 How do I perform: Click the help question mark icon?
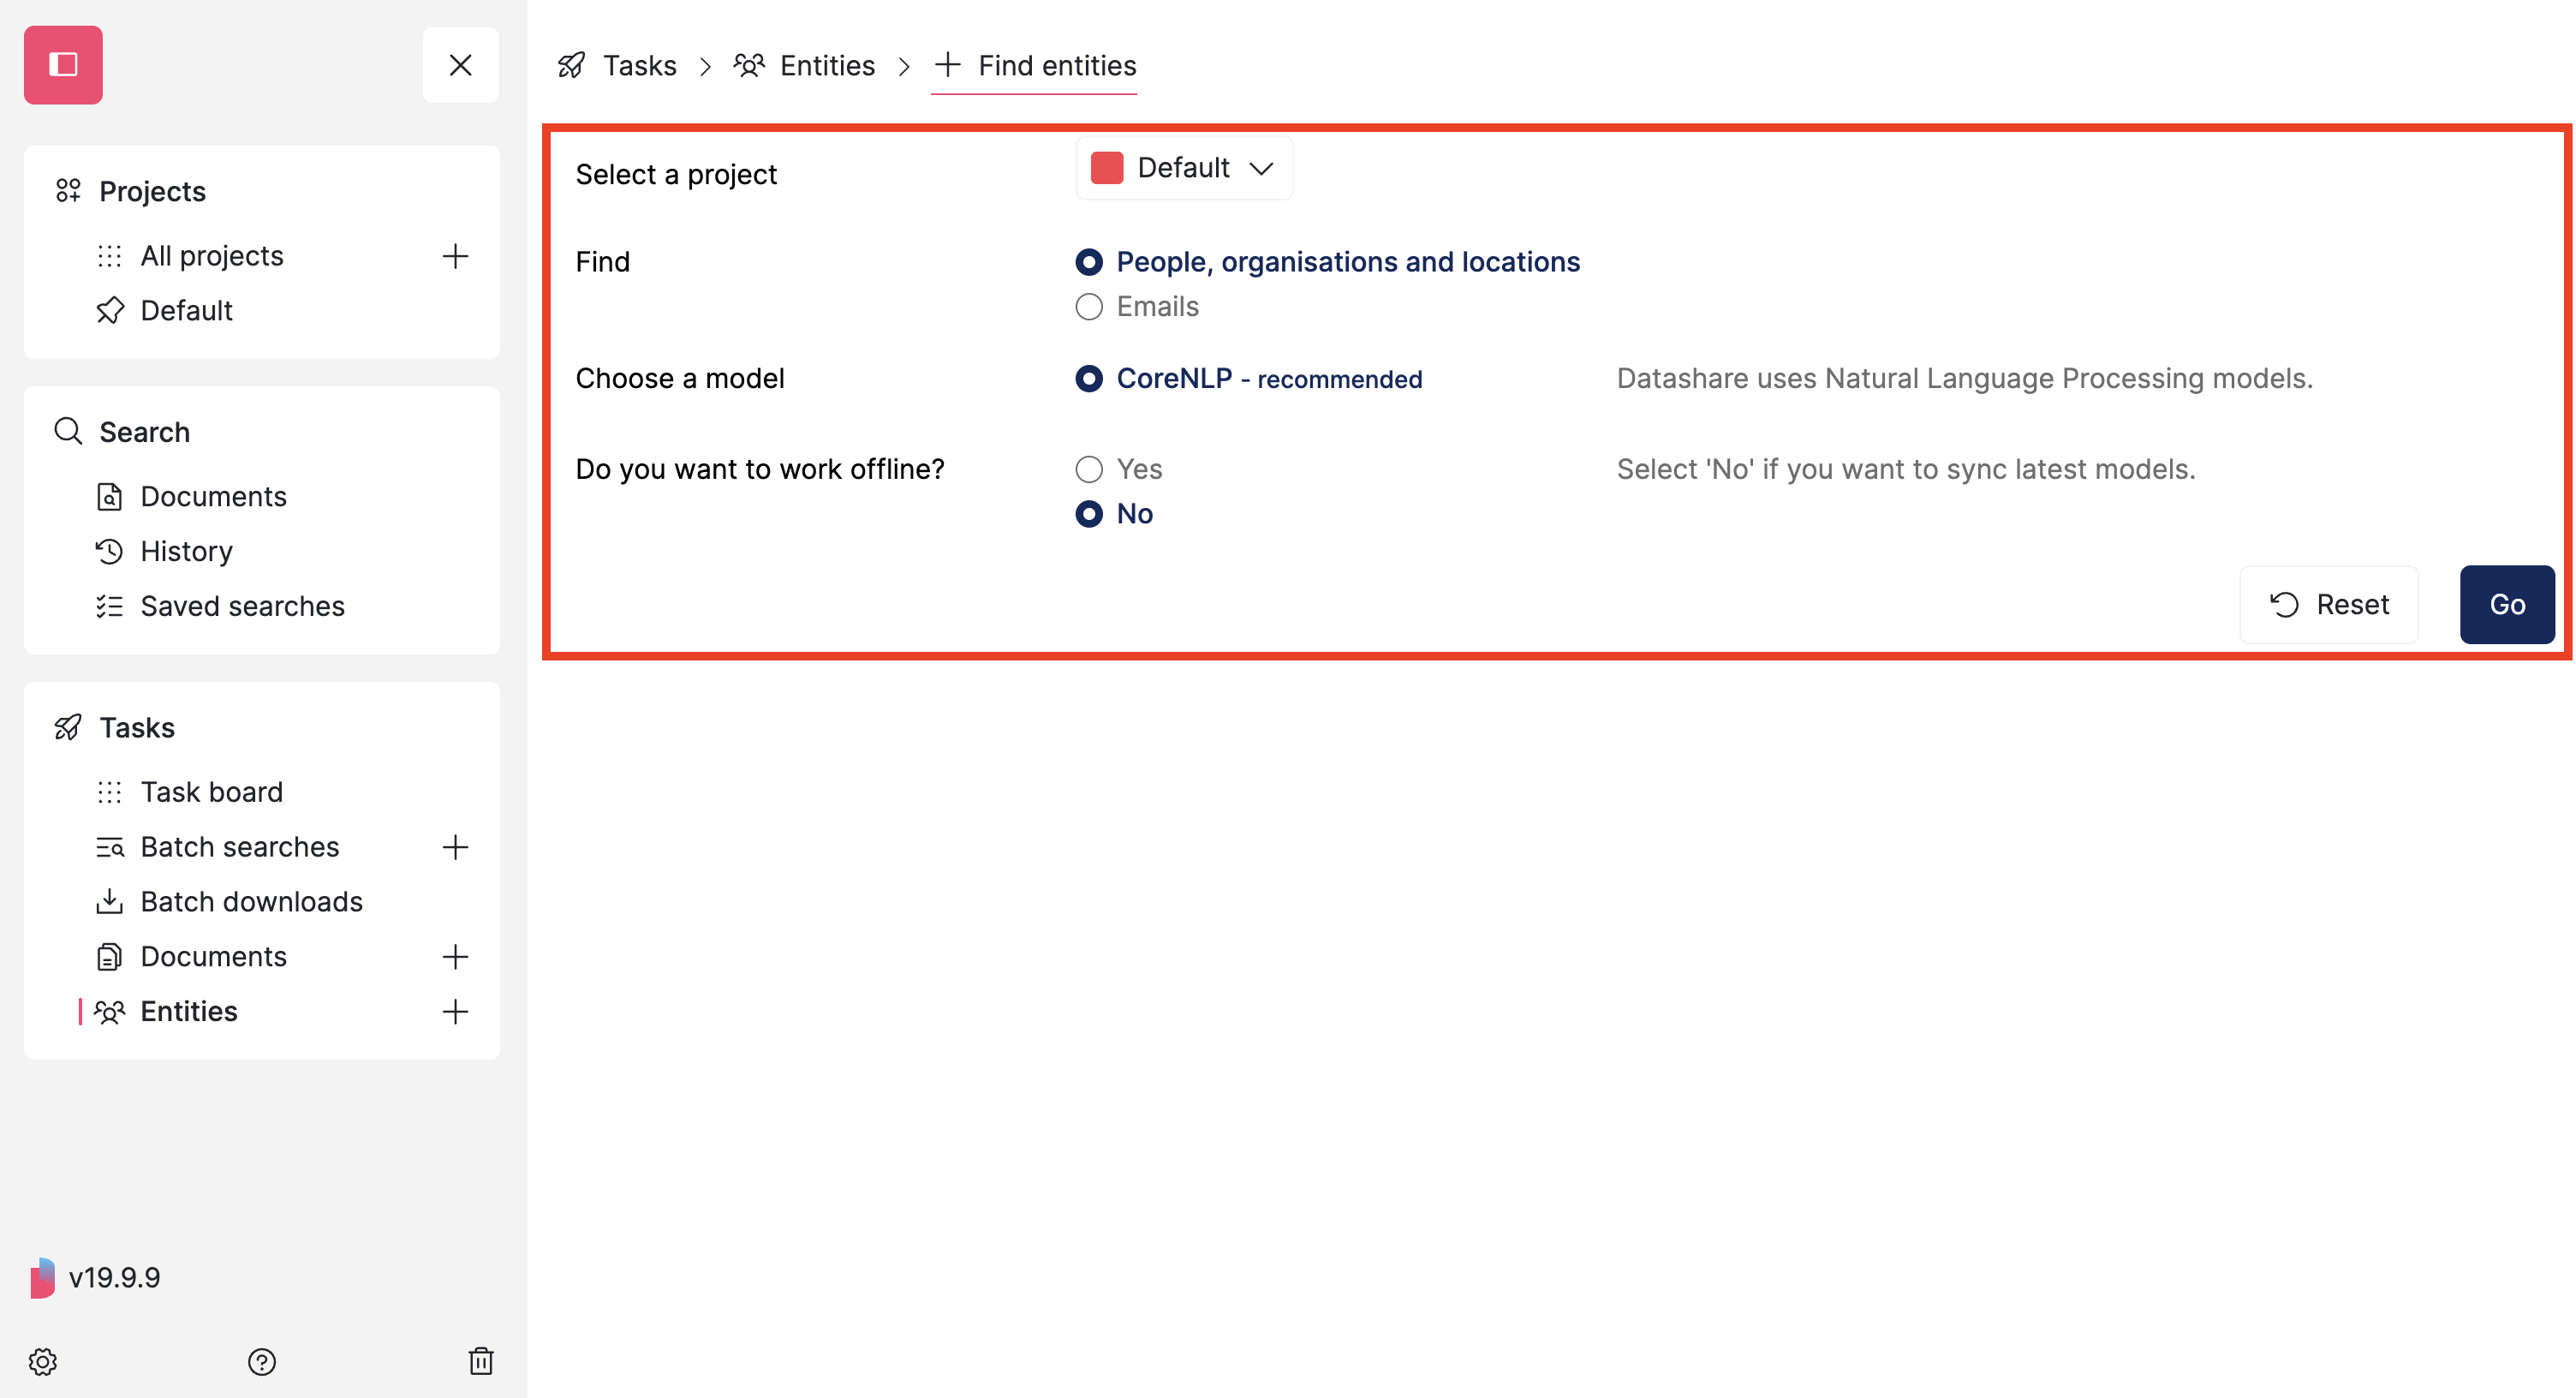[261, 1361]
